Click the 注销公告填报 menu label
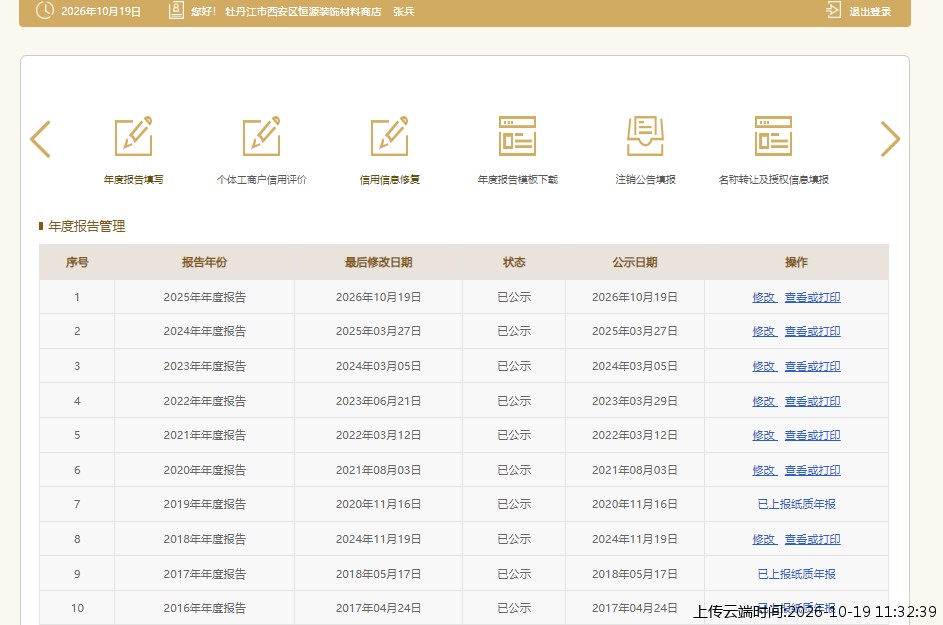Image resolution: width=943 pixels, height=625 pixels. click(x=645, y=180)
